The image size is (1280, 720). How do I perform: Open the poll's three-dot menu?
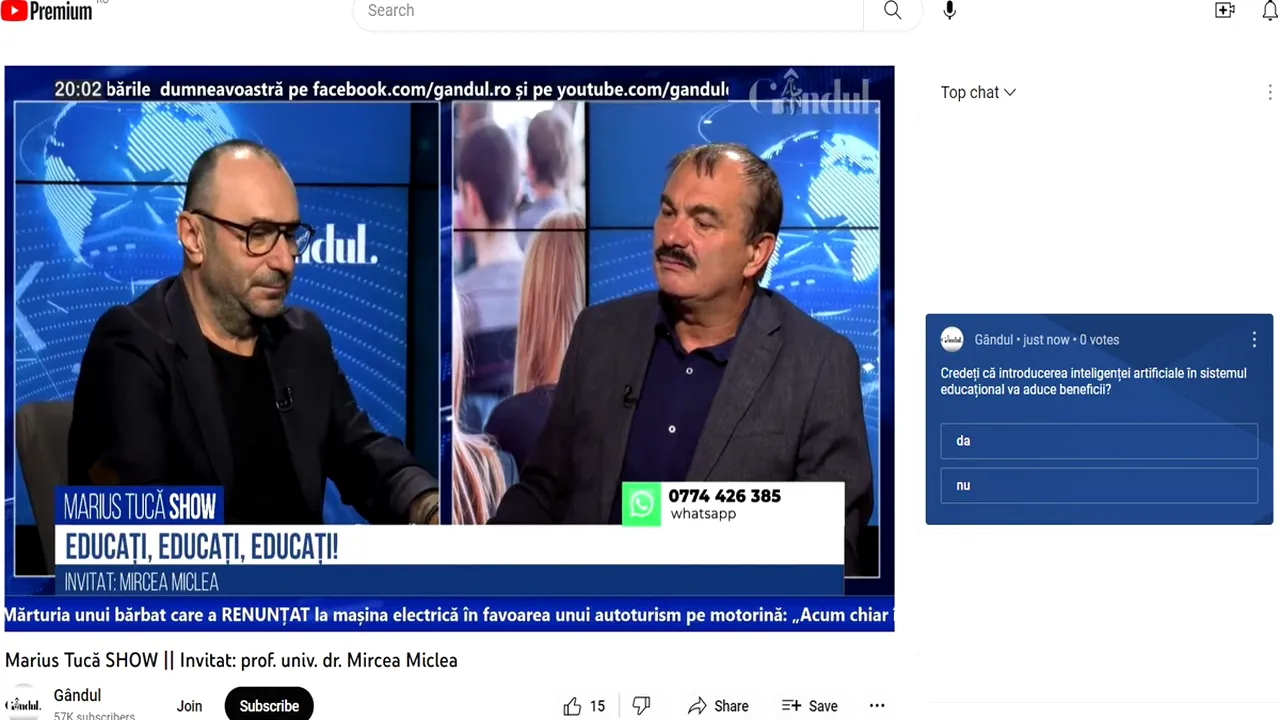point(1254,340)
